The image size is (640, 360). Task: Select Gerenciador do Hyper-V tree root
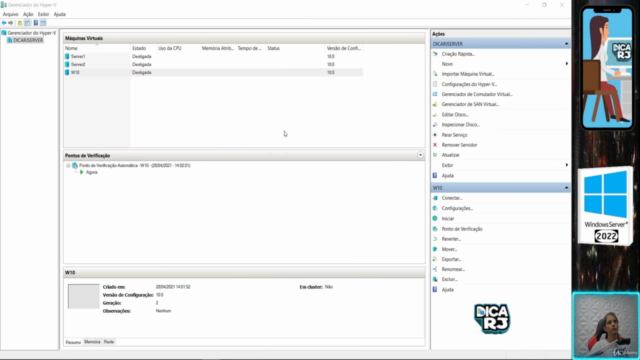point(31,33)
